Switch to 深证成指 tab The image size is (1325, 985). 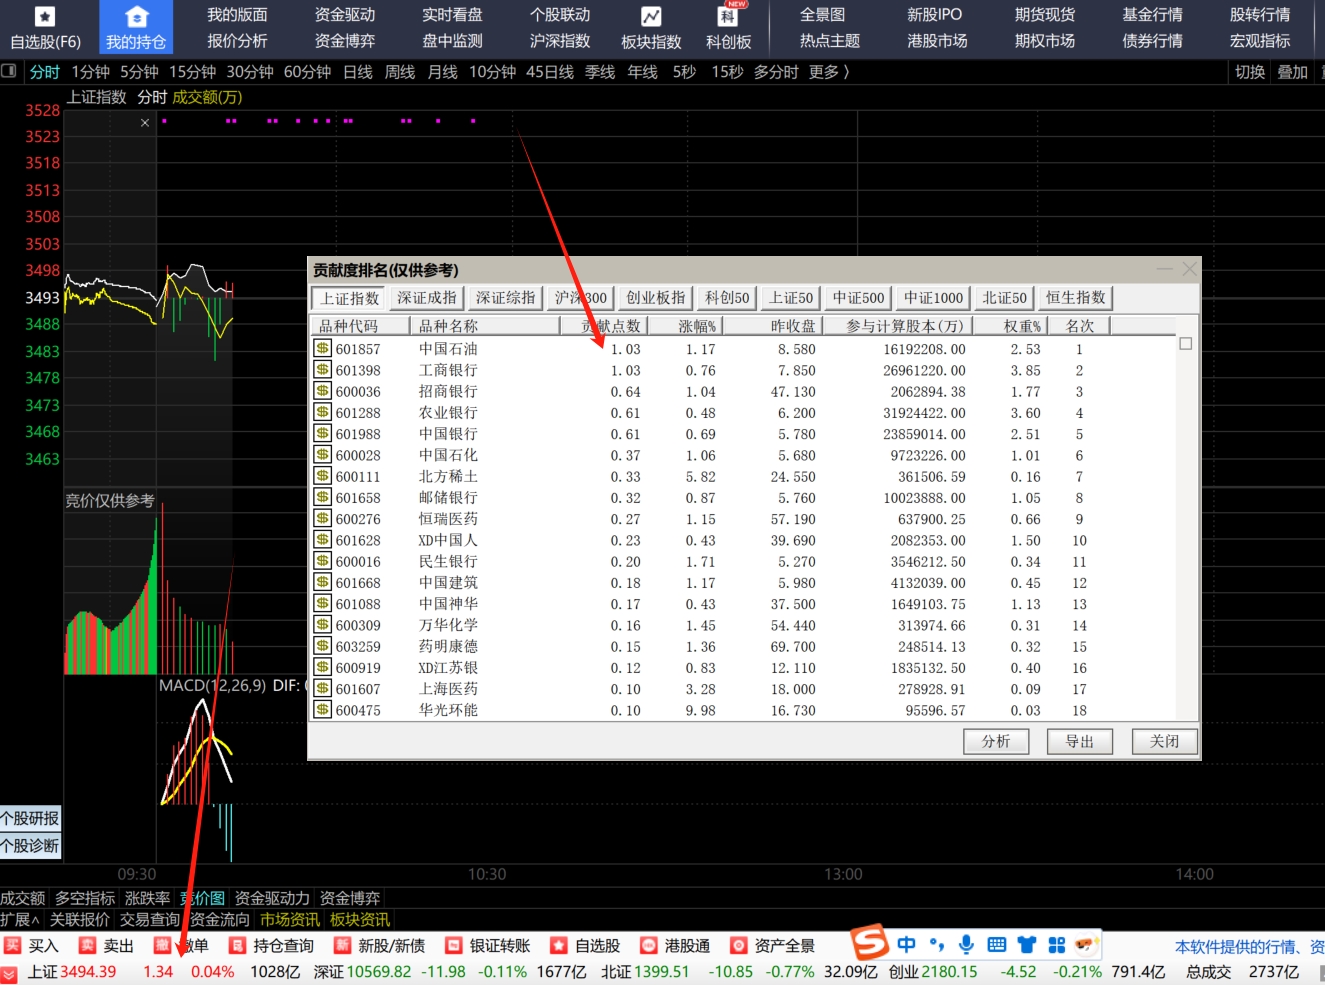[427, 298]
